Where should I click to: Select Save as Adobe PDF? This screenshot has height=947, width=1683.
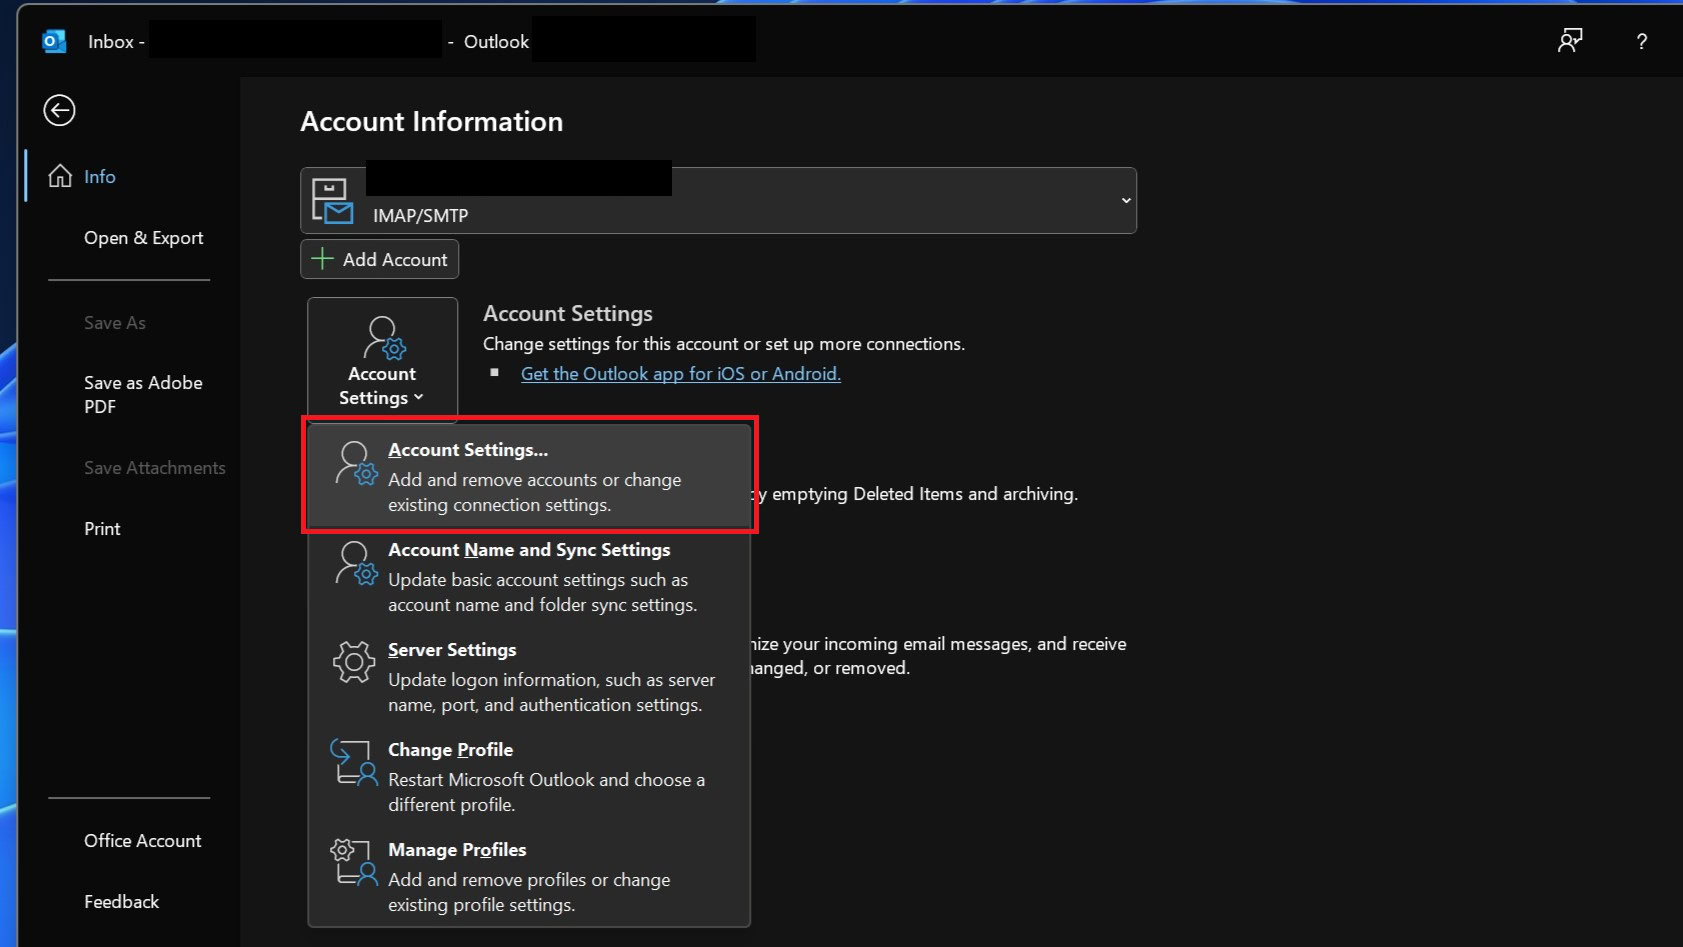click(x=143, y=395)
